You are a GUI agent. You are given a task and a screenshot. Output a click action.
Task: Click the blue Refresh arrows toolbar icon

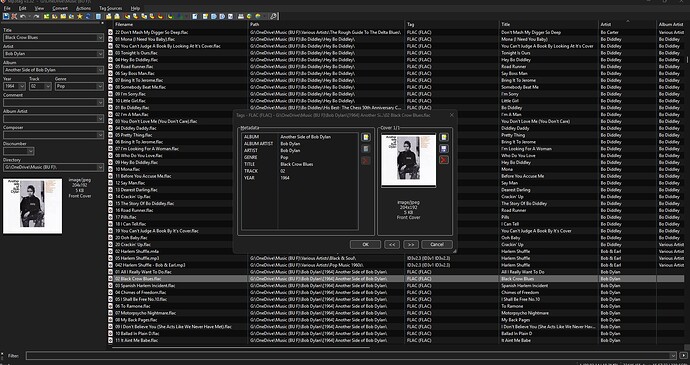(88, 16)
